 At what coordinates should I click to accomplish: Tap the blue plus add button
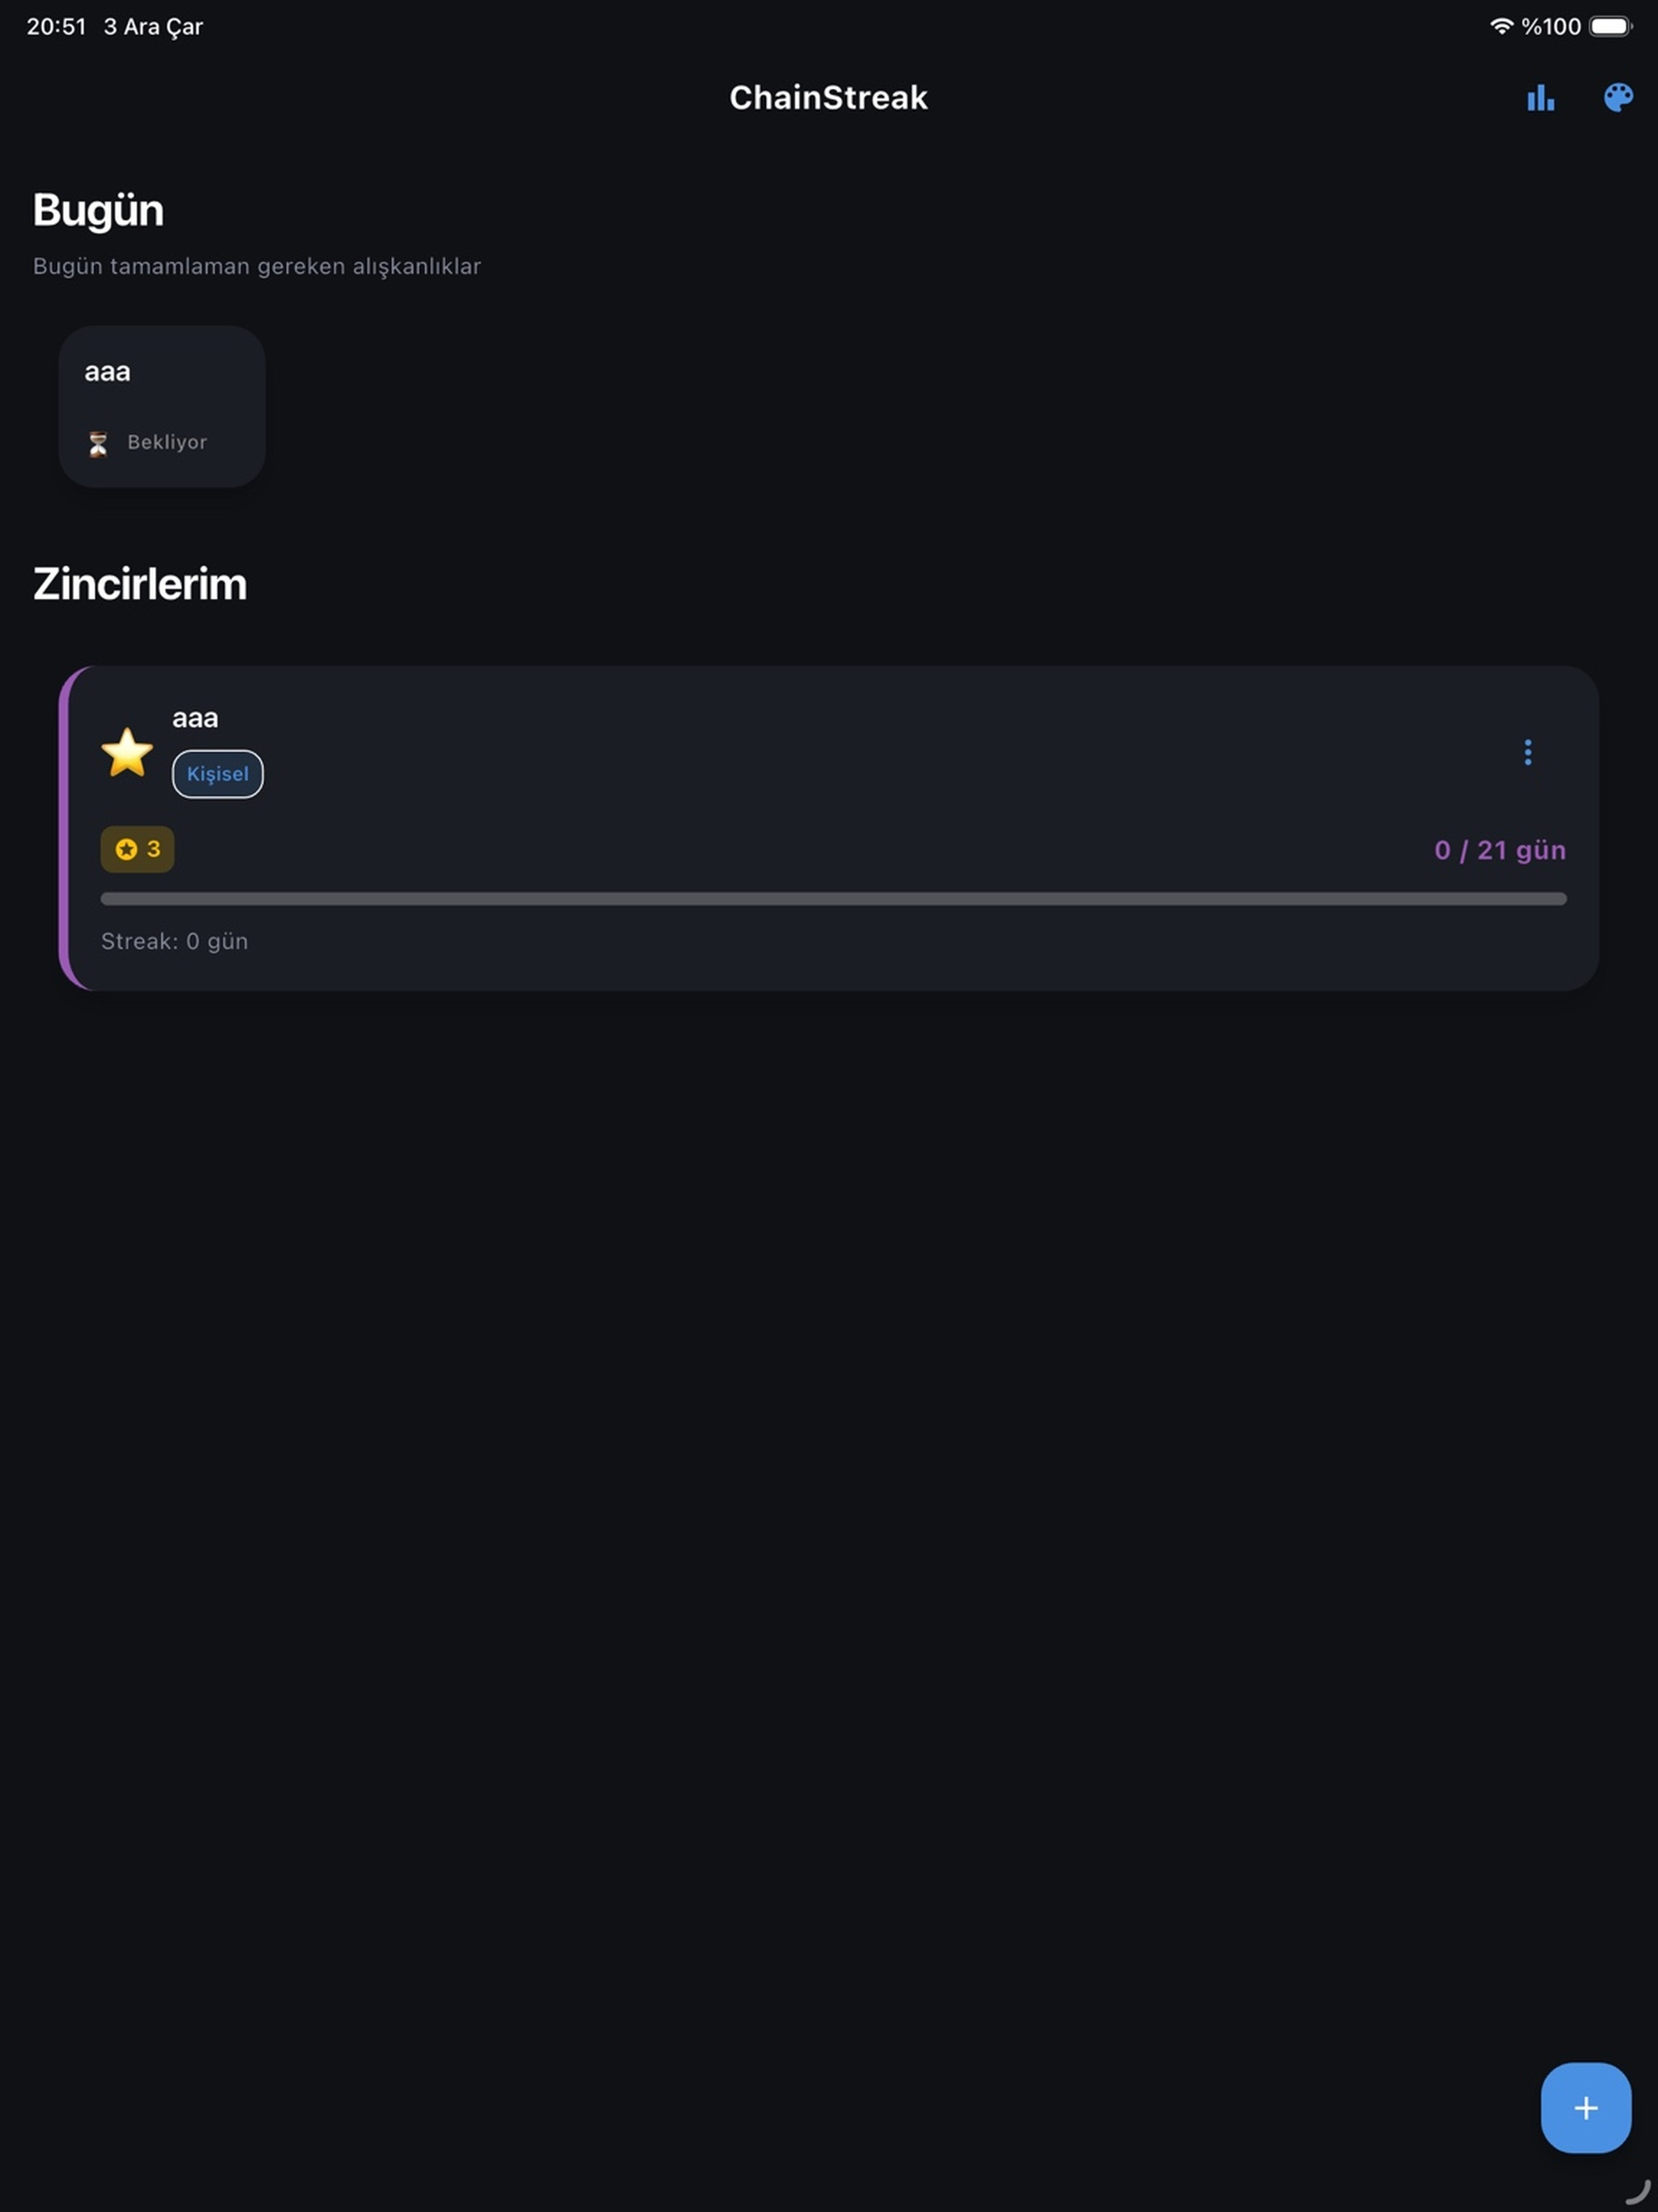(1585, 2107)
